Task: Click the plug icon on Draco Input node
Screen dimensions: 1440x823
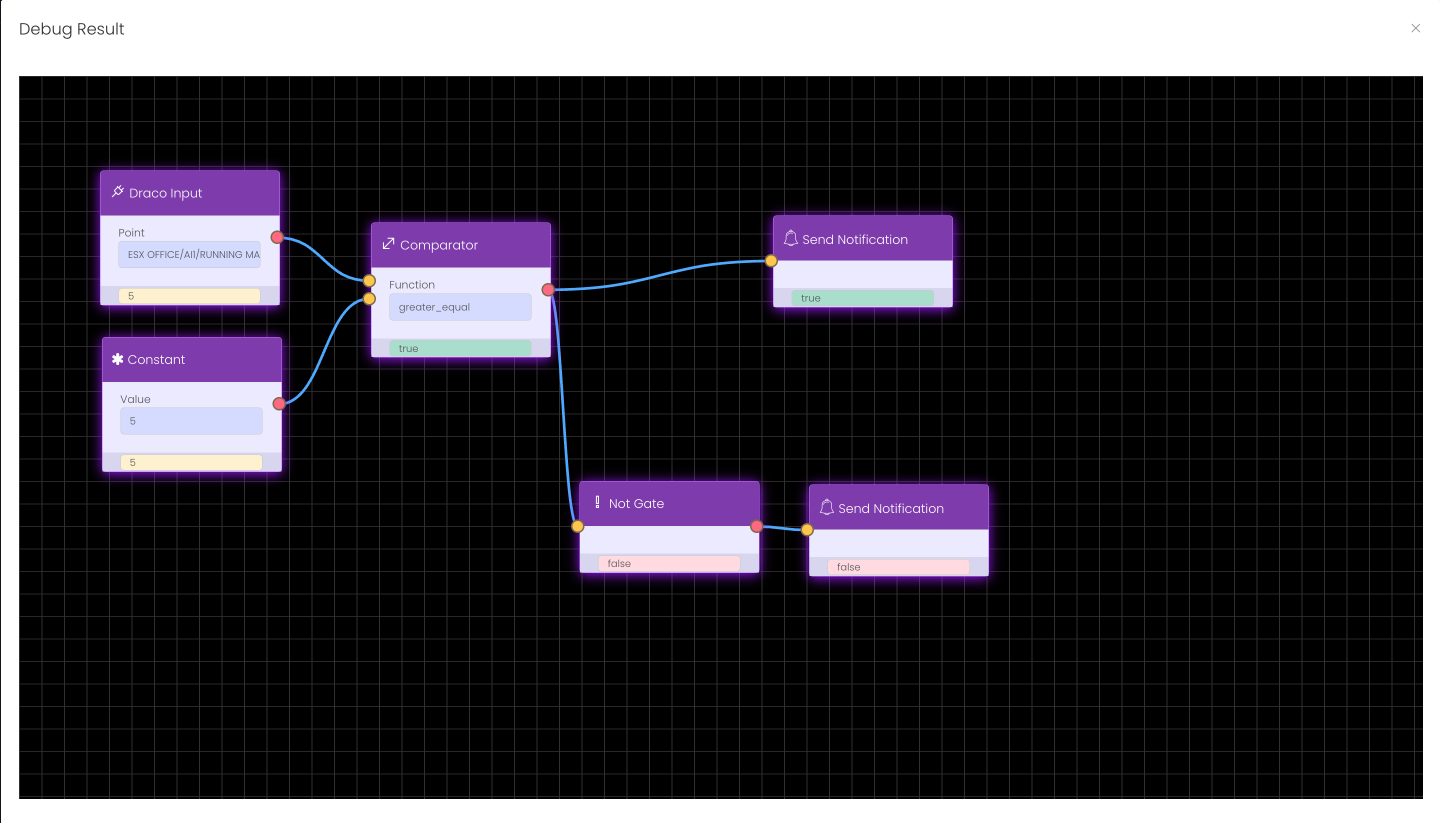Action: point(118,193)
